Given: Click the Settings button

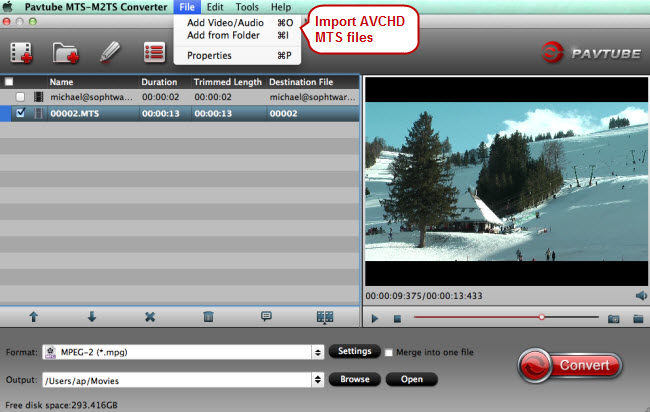Looking at the screenshot, I should (x=354, y=351).
